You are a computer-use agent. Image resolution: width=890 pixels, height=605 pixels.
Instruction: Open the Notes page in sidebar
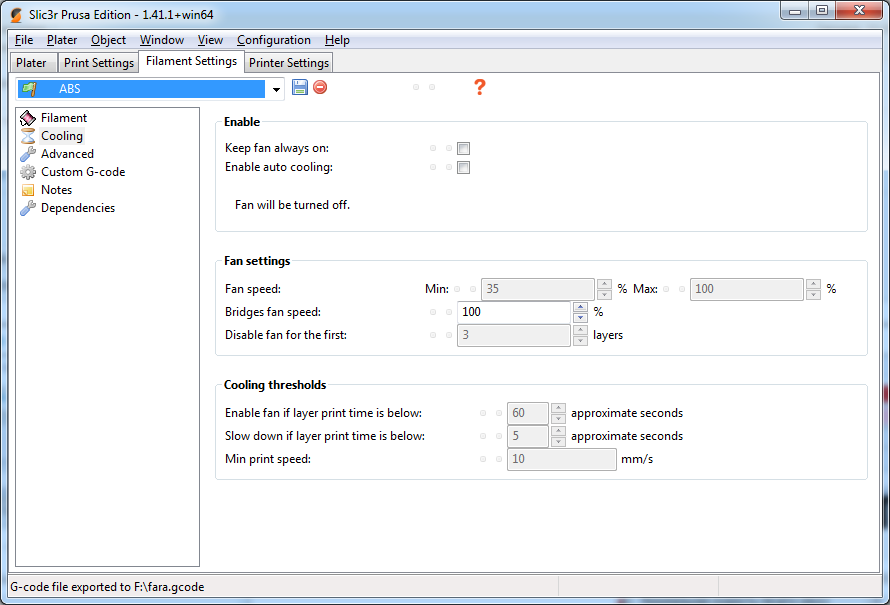(x=56, y=190)
